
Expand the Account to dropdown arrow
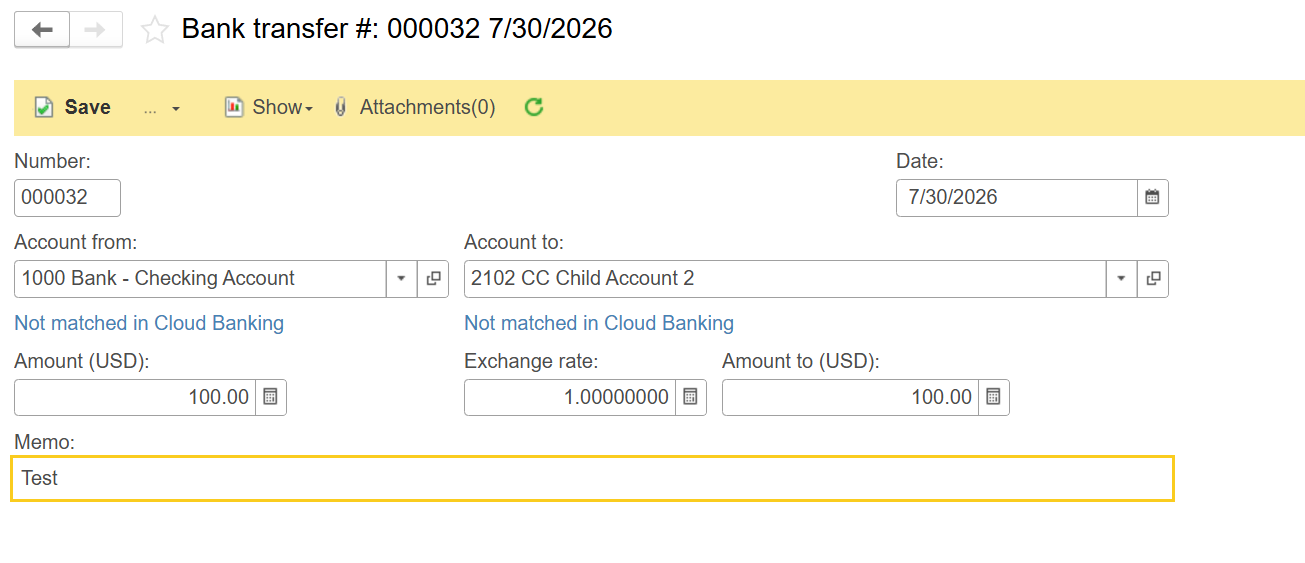[x=1121, y=279]
